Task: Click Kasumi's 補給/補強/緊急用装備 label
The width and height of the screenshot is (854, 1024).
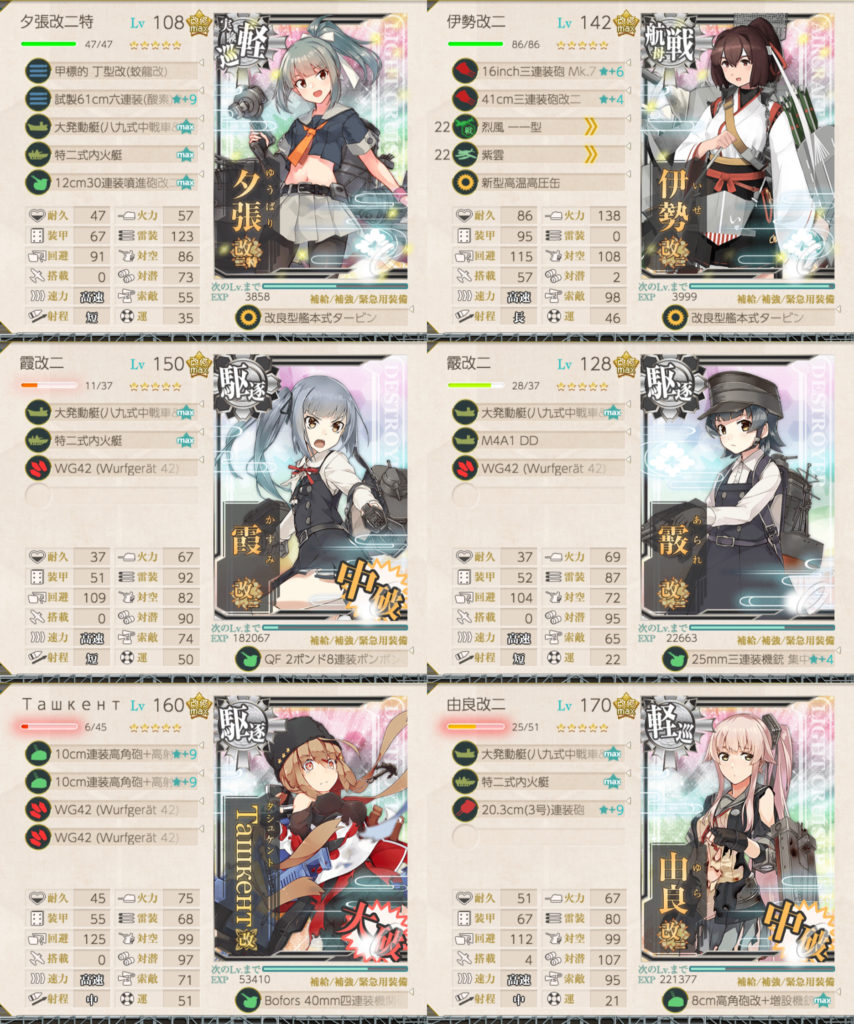Action: (358, 641)
